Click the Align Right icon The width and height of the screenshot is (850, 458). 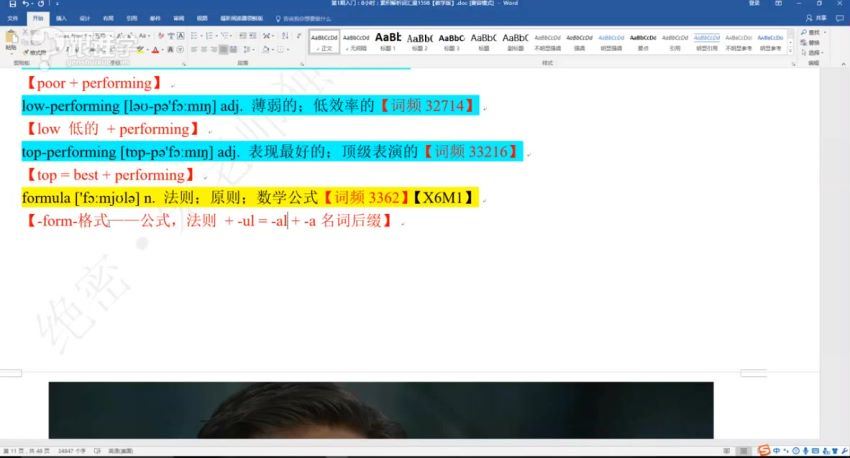pyautogui.click(x=214, y=50)
